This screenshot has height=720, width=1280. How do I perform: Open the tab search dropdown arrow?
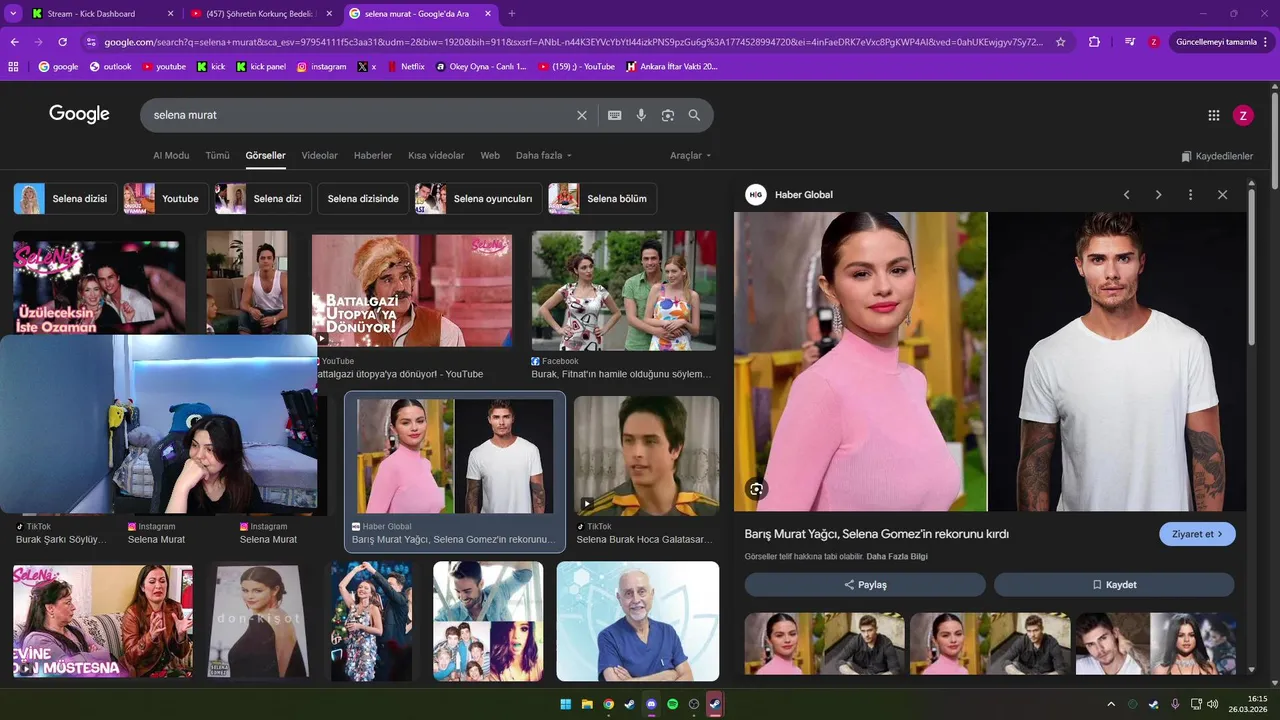tap(13, 14)
